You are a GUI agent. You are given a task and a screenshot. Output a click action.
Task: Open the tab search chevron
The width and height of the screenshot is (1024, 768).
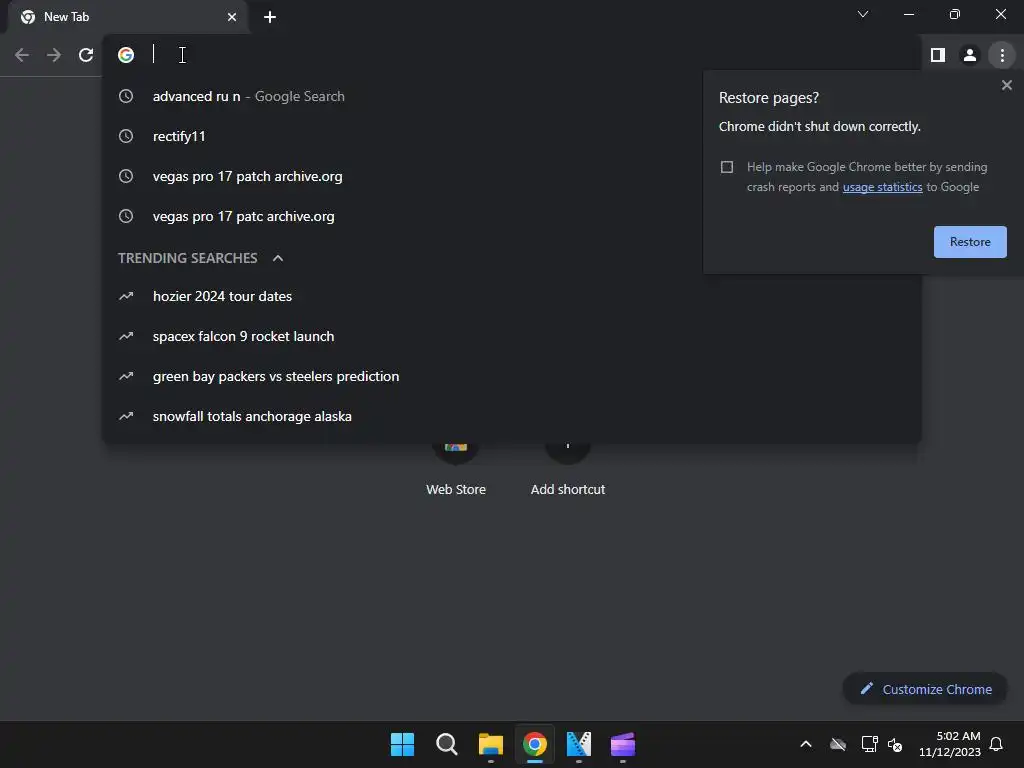(x=863, y=14)
